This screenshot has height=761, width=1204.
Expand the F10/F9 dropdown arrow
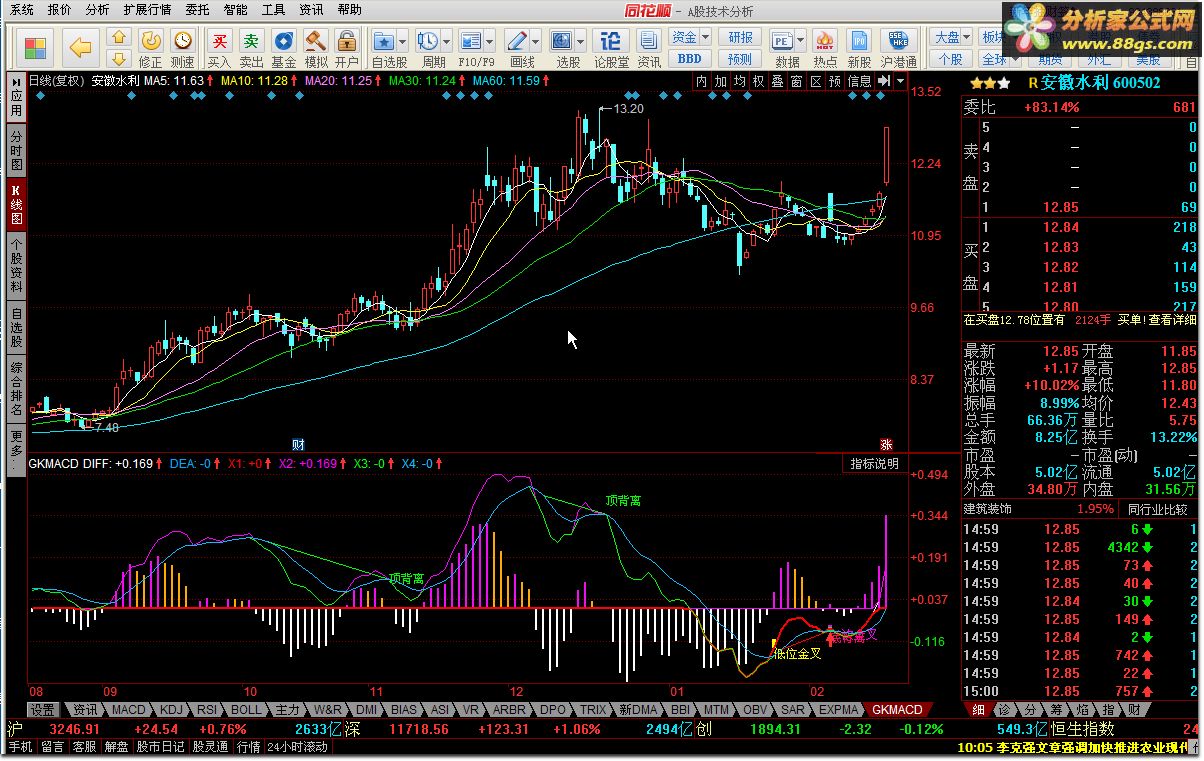[x=490, y=42]
